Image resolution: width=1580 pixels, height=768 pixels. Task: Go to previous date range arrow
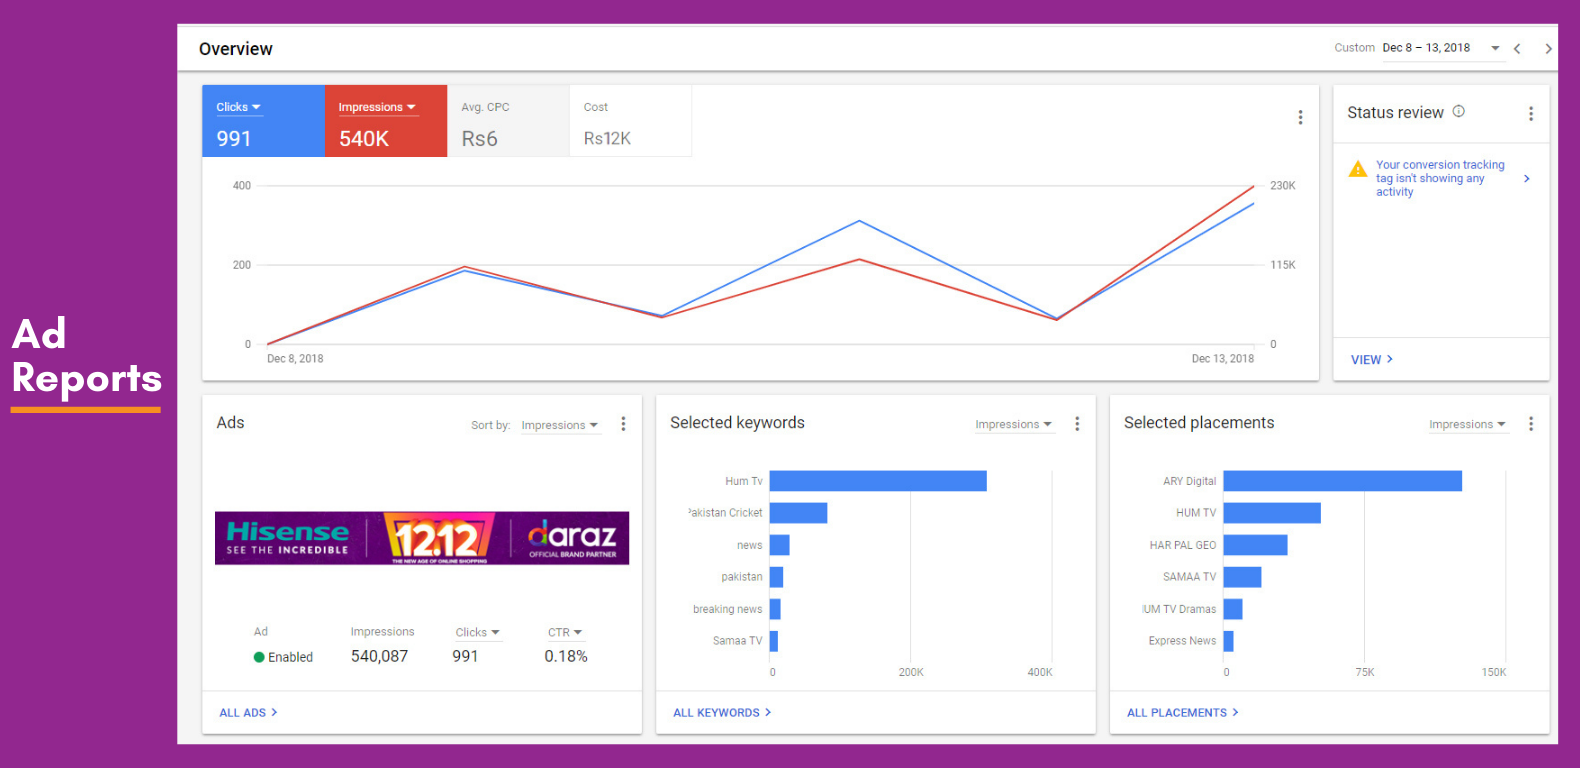(1517, 48)
